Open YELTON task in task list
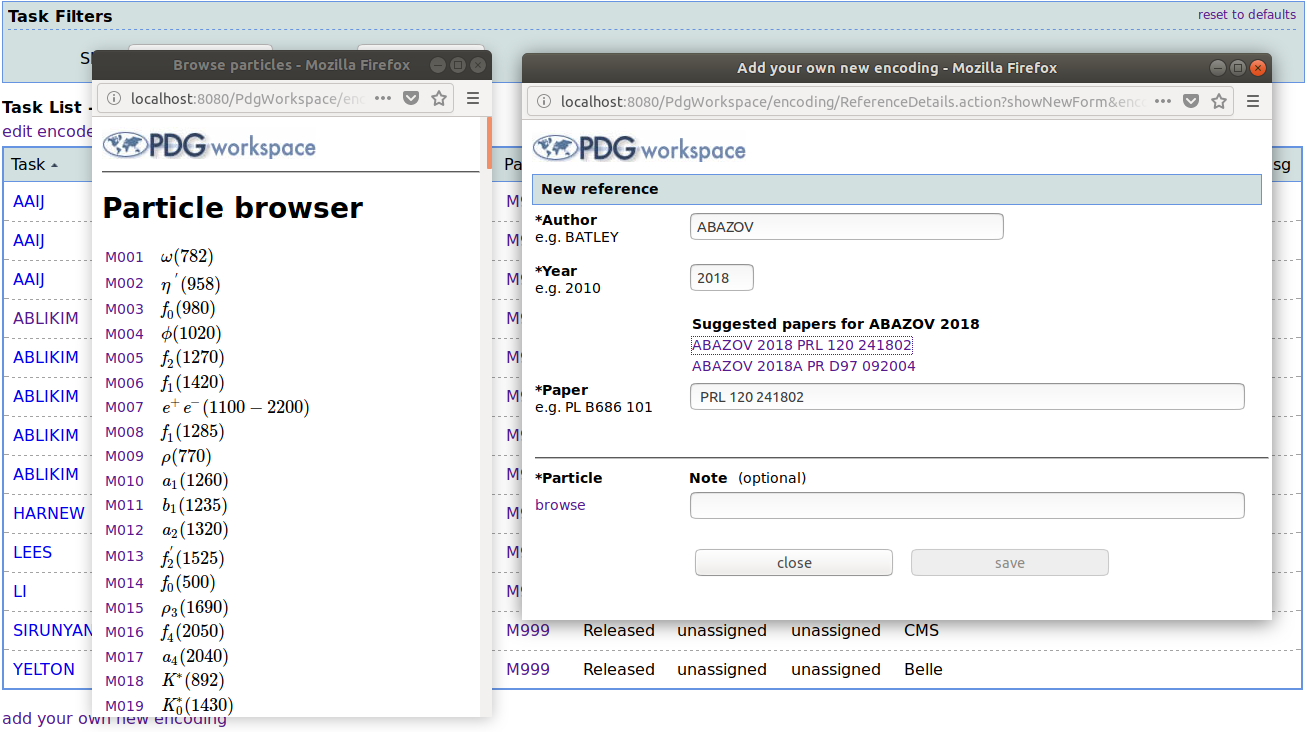This screenshot has width=1306, height=732. 44,669
